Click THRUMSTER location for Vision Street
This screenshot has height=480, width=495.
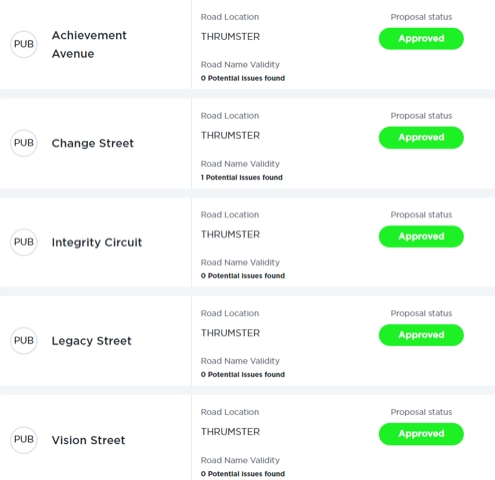coord(230,432)
